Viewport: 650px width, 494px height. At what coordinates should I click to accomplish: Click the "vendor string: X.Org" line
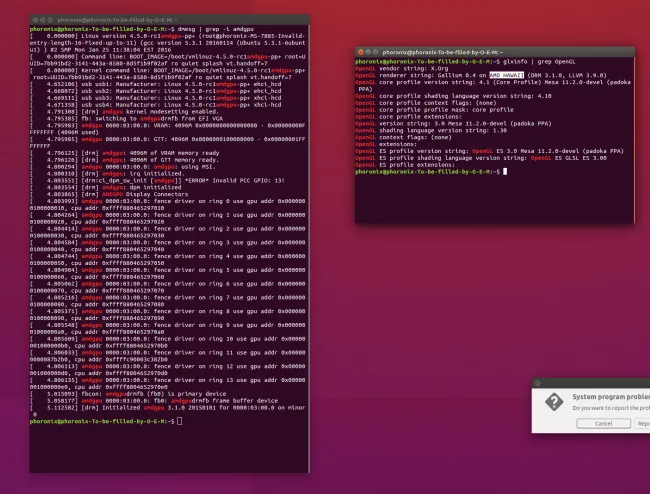point(401,68)
